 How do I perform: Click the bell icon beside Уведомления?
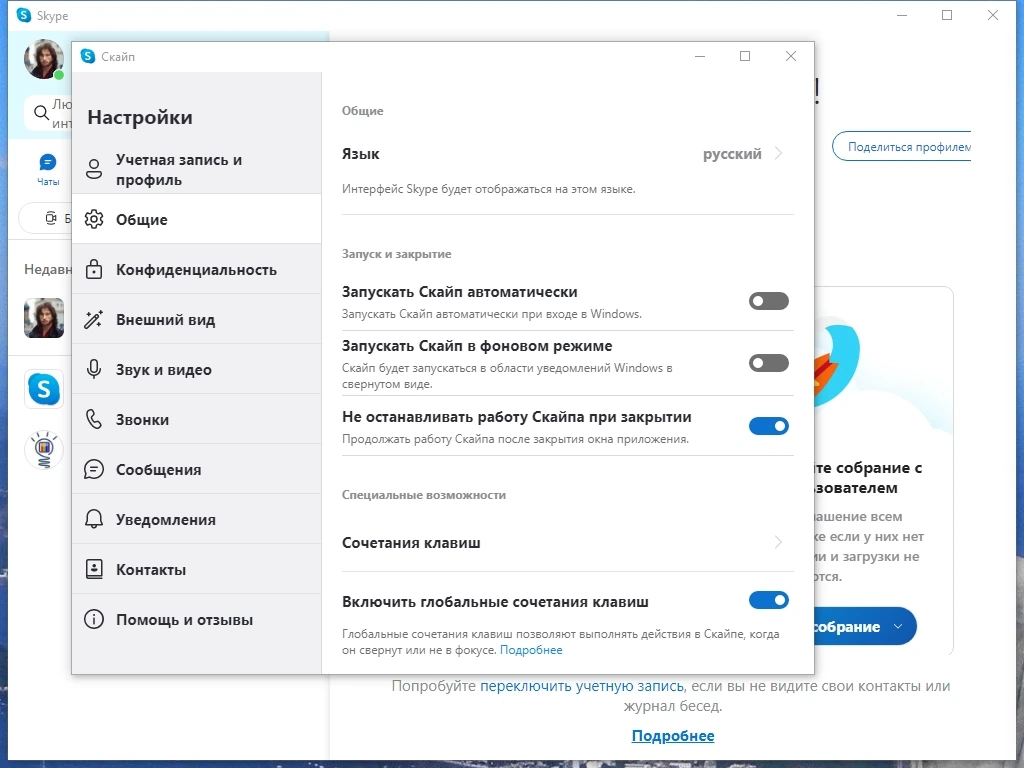click(94, 519)
